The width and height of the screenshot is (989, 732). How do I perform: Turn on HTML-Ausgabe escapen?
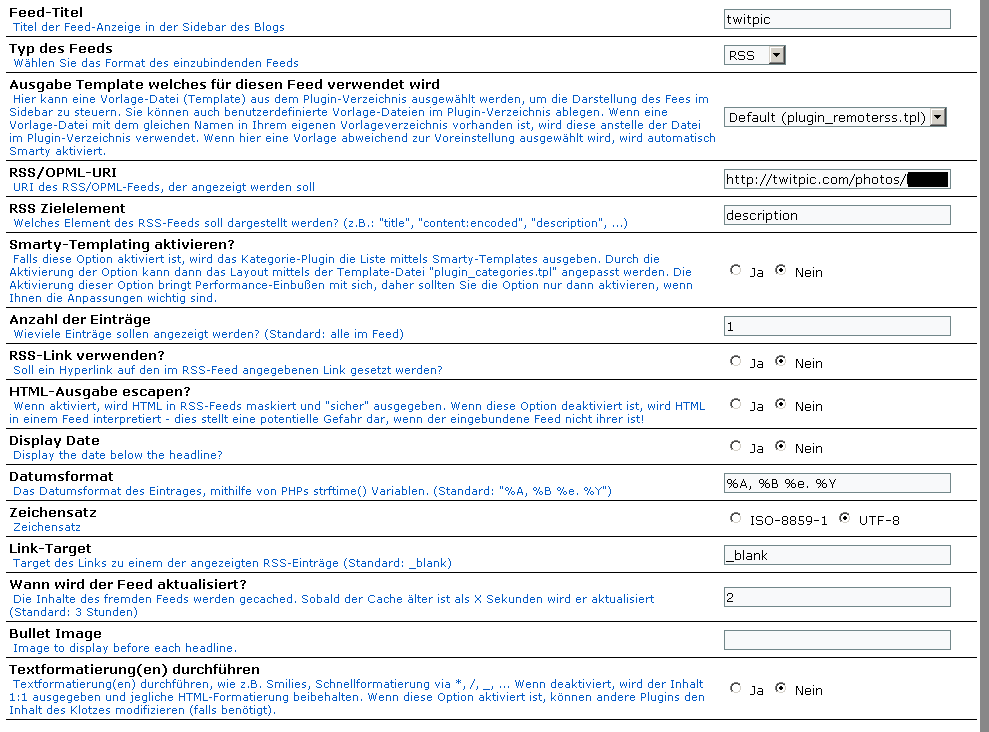pyautogui.click(x=737, y=406)
